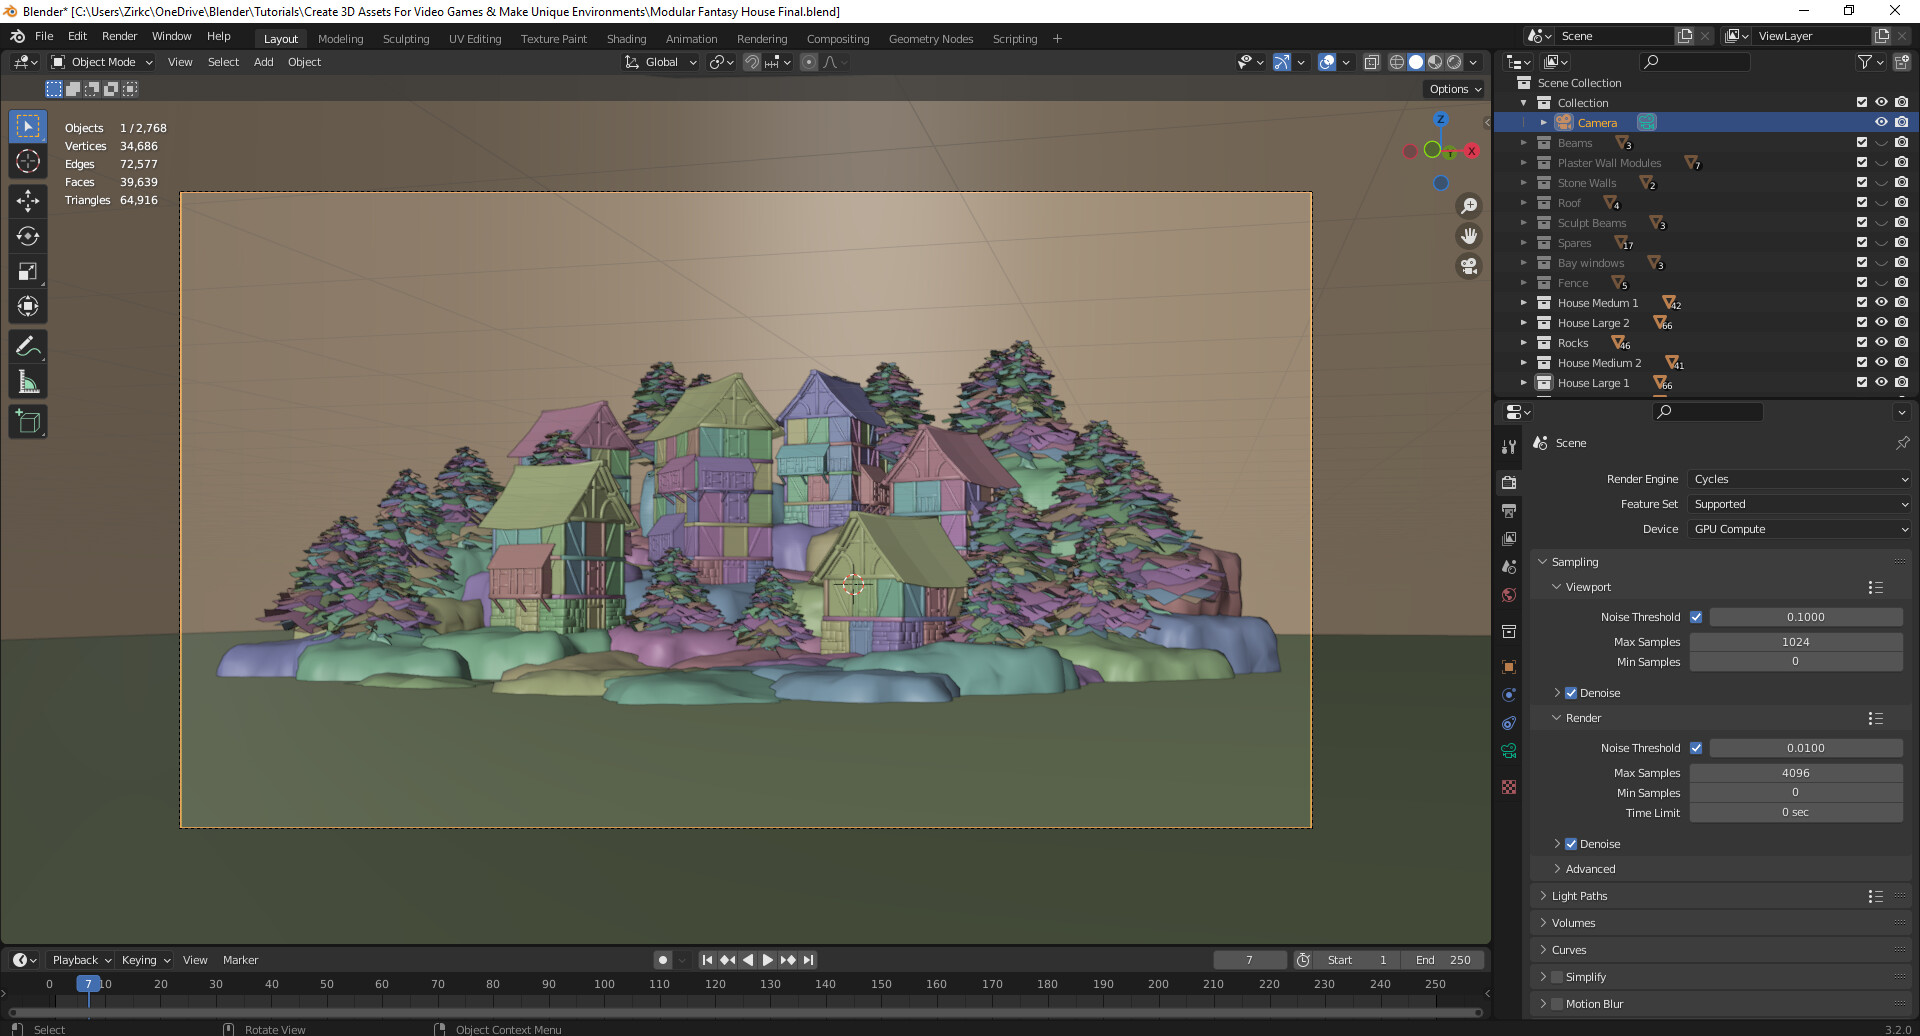Expand the House Large 2 collection
The width and height of the screenshot is (1920, 1036).
1524,322
